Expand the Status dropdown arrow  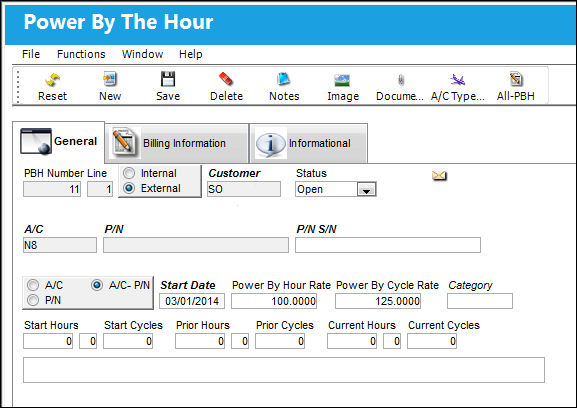click(366, 189)
